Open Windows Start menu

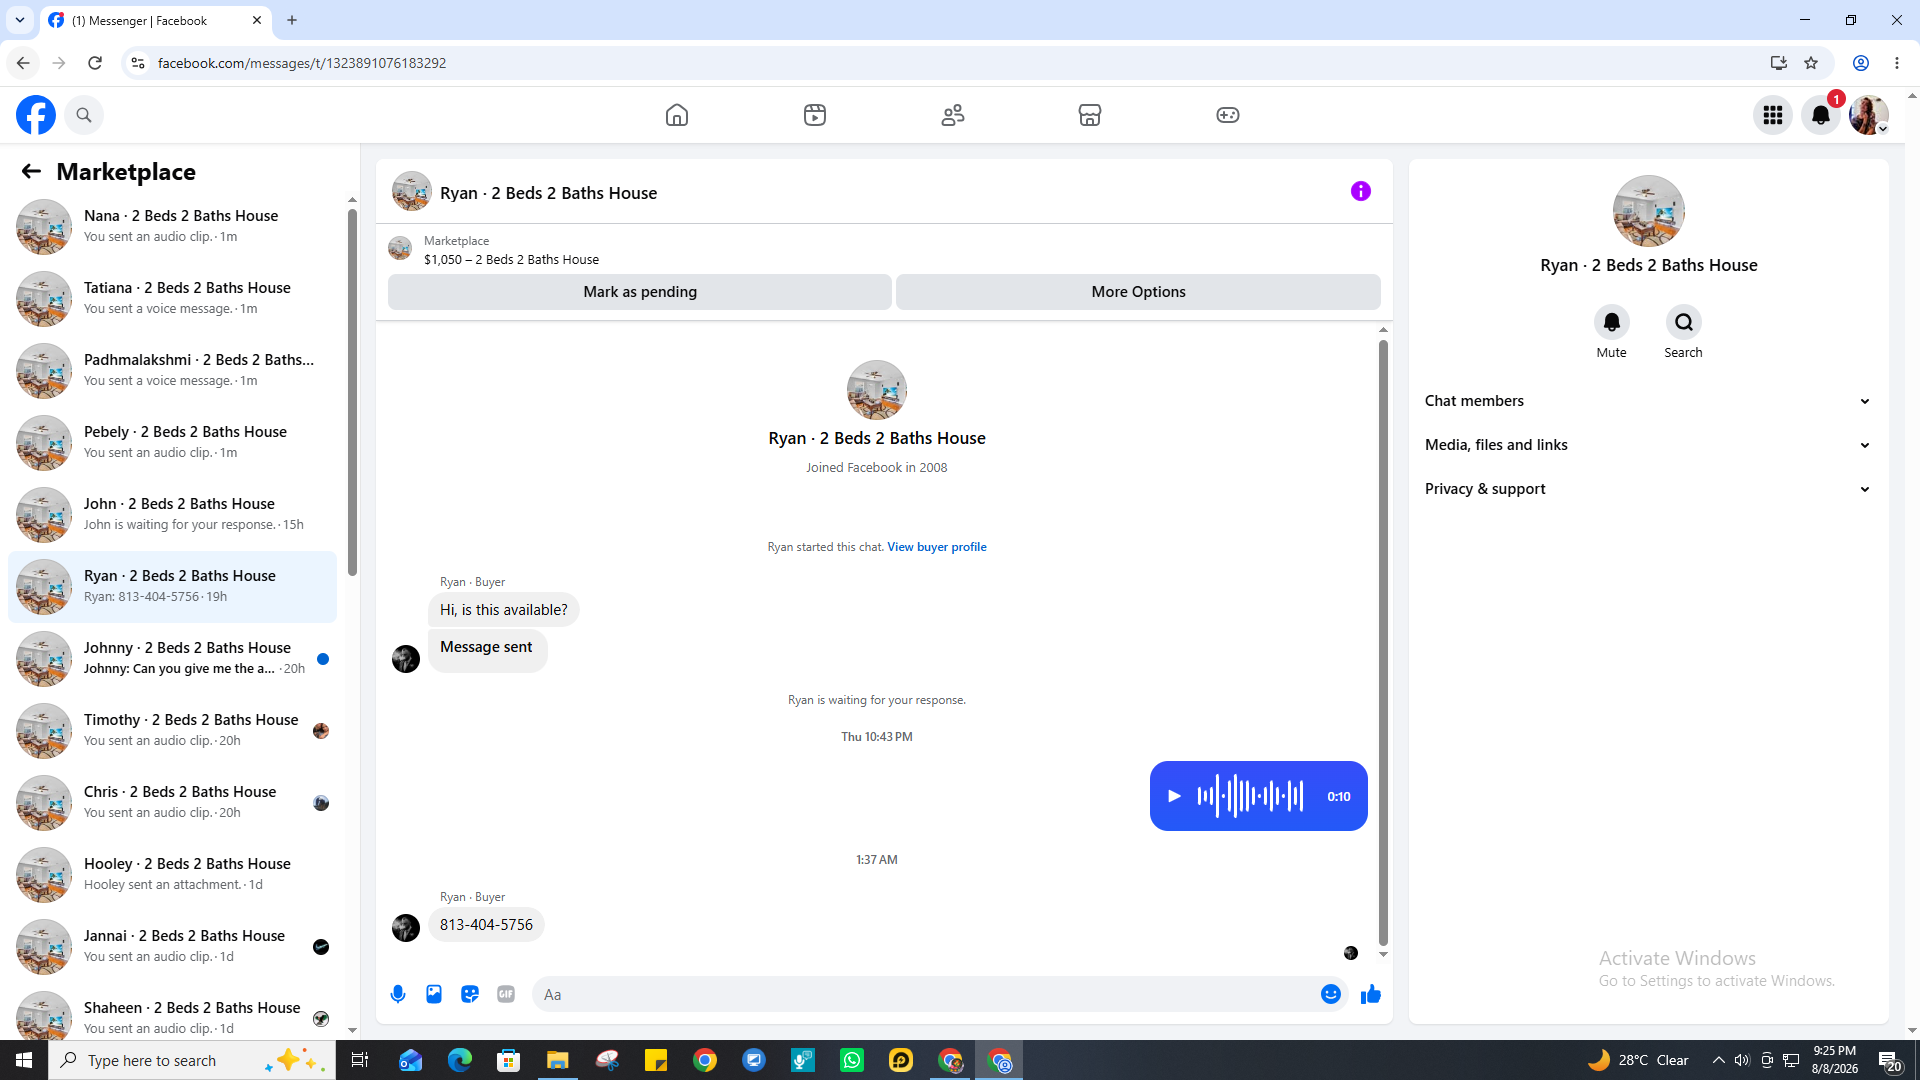pos(24,1060)
